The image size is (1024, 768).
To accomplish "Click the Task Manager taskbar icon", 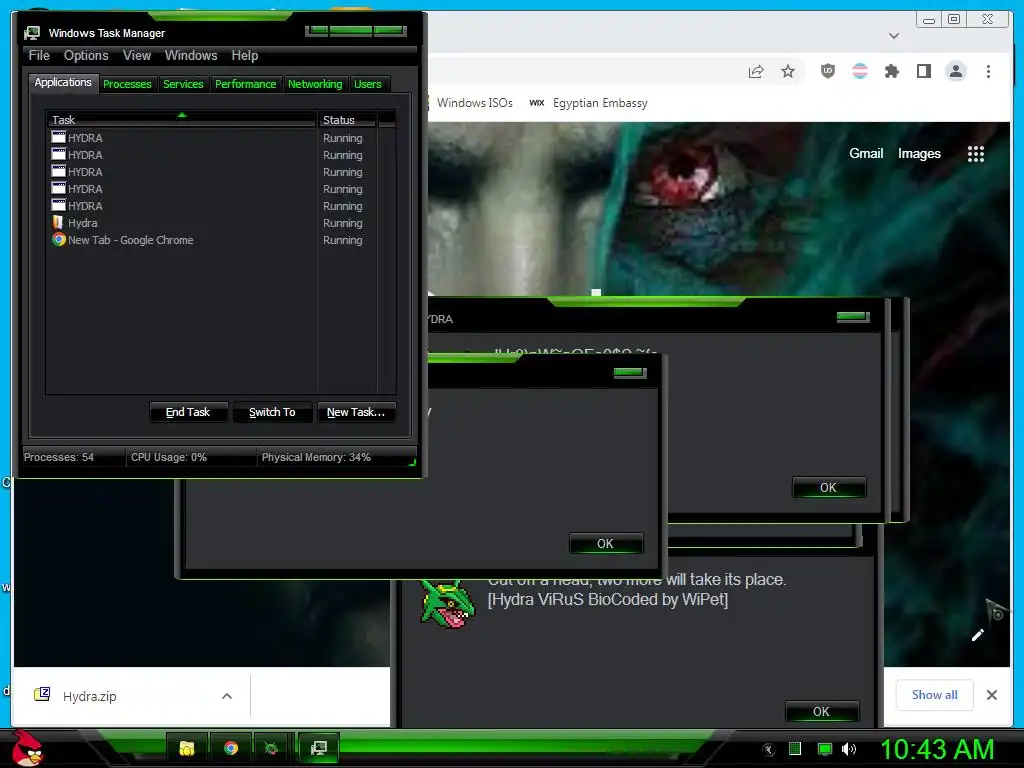I will (318, 748).
